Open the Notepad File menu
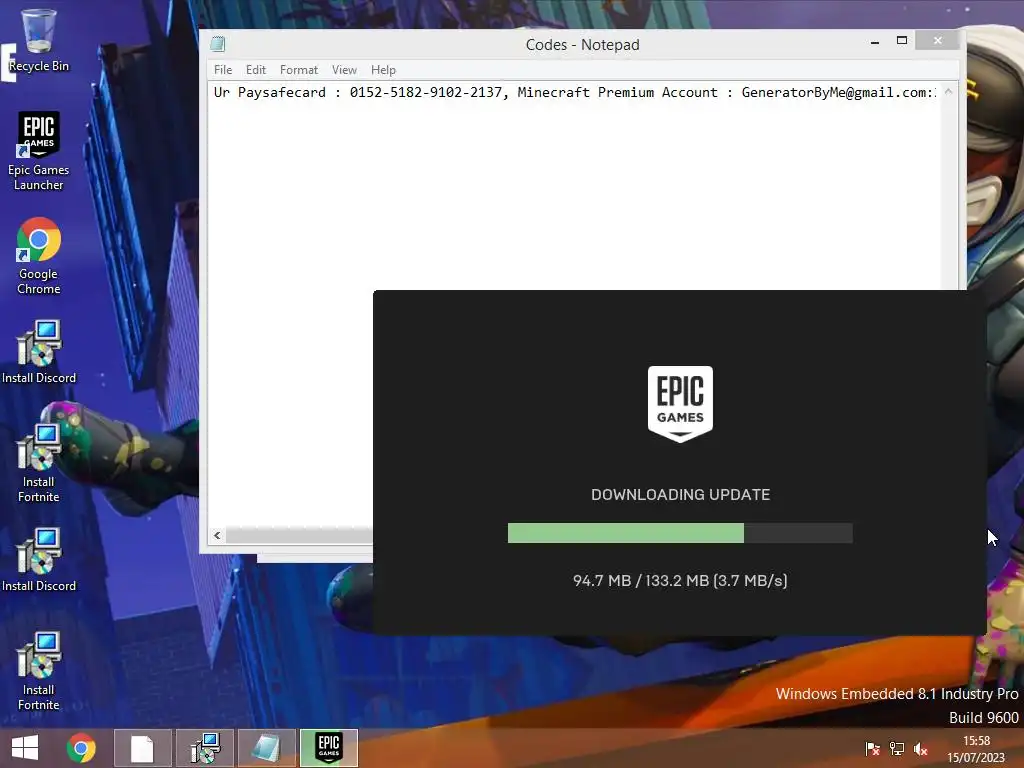This screenshot has width=1024, height=768. pos(223,70)
